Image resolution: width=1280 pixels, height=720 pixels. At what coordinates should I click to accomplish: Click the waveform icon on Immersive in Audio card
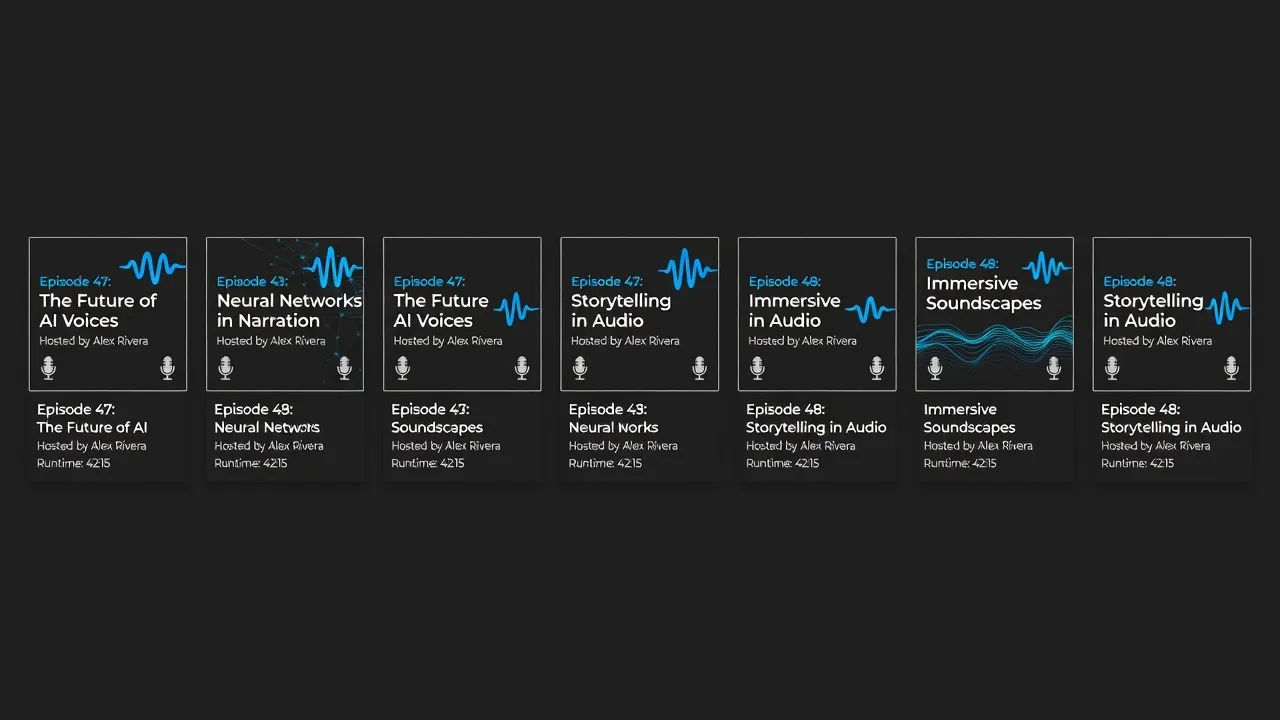coord(869,309)
